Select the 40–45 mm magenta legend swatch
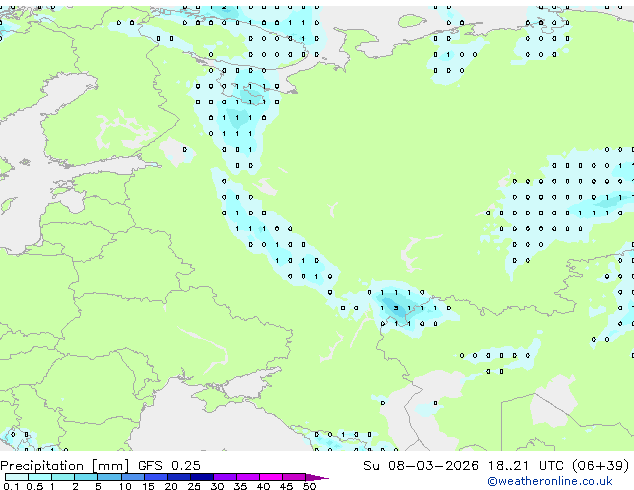 271,477
